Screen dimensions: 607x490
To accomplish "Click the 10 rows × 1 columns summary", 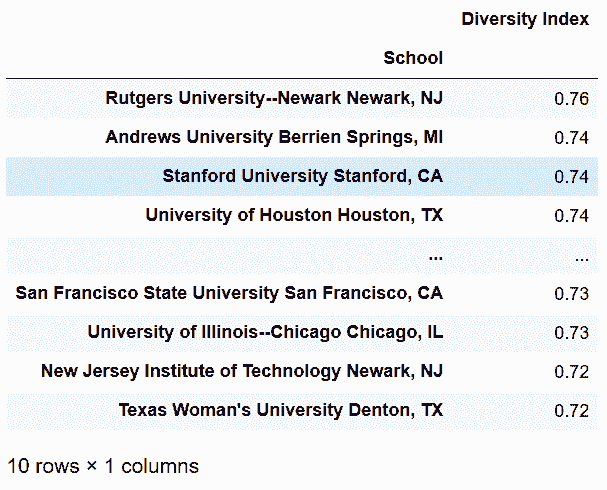I will [x=103, y=466].
